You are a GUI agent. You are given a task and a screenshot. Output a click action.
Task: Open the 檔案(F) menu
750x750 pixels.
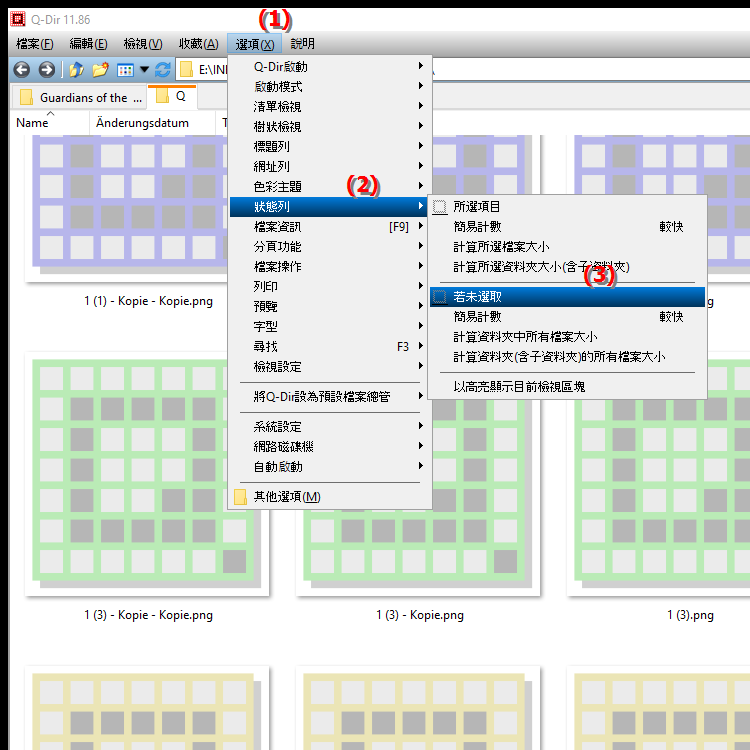point(34,44)
